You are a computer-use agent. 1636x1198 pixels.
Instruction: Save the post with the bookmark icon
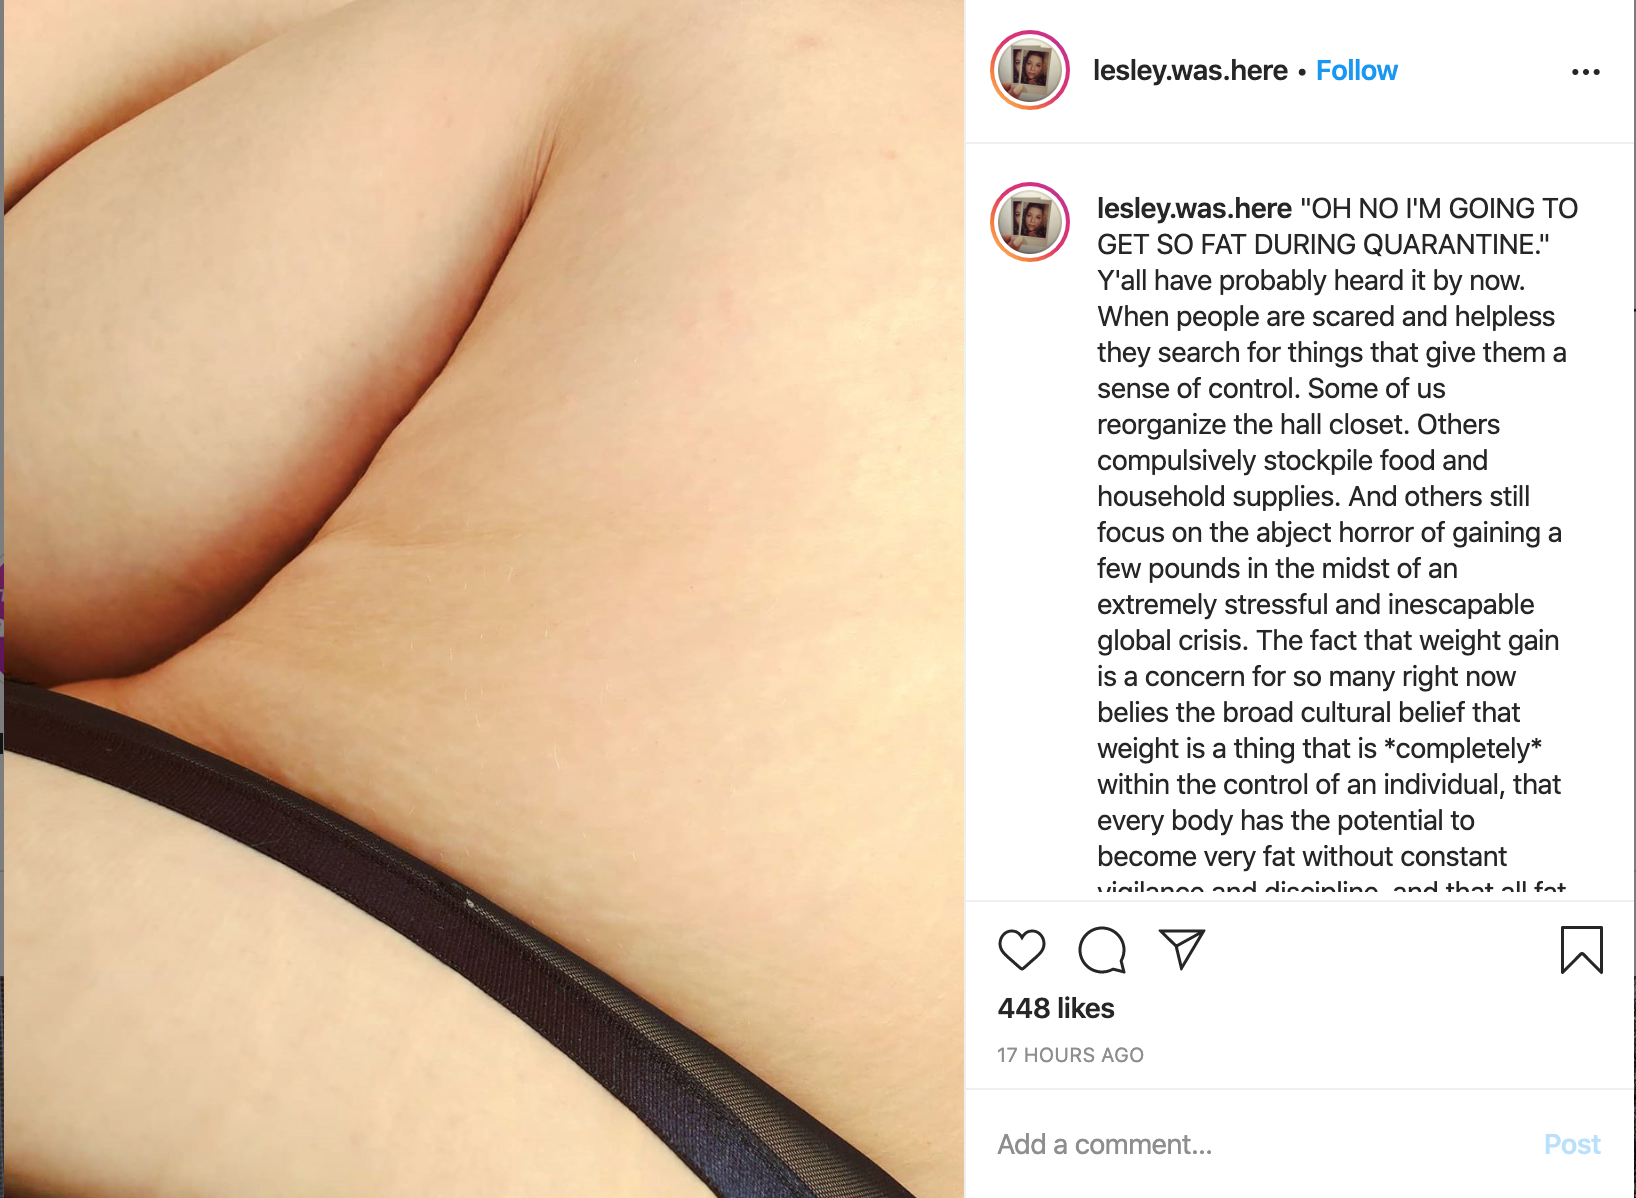1581,950
